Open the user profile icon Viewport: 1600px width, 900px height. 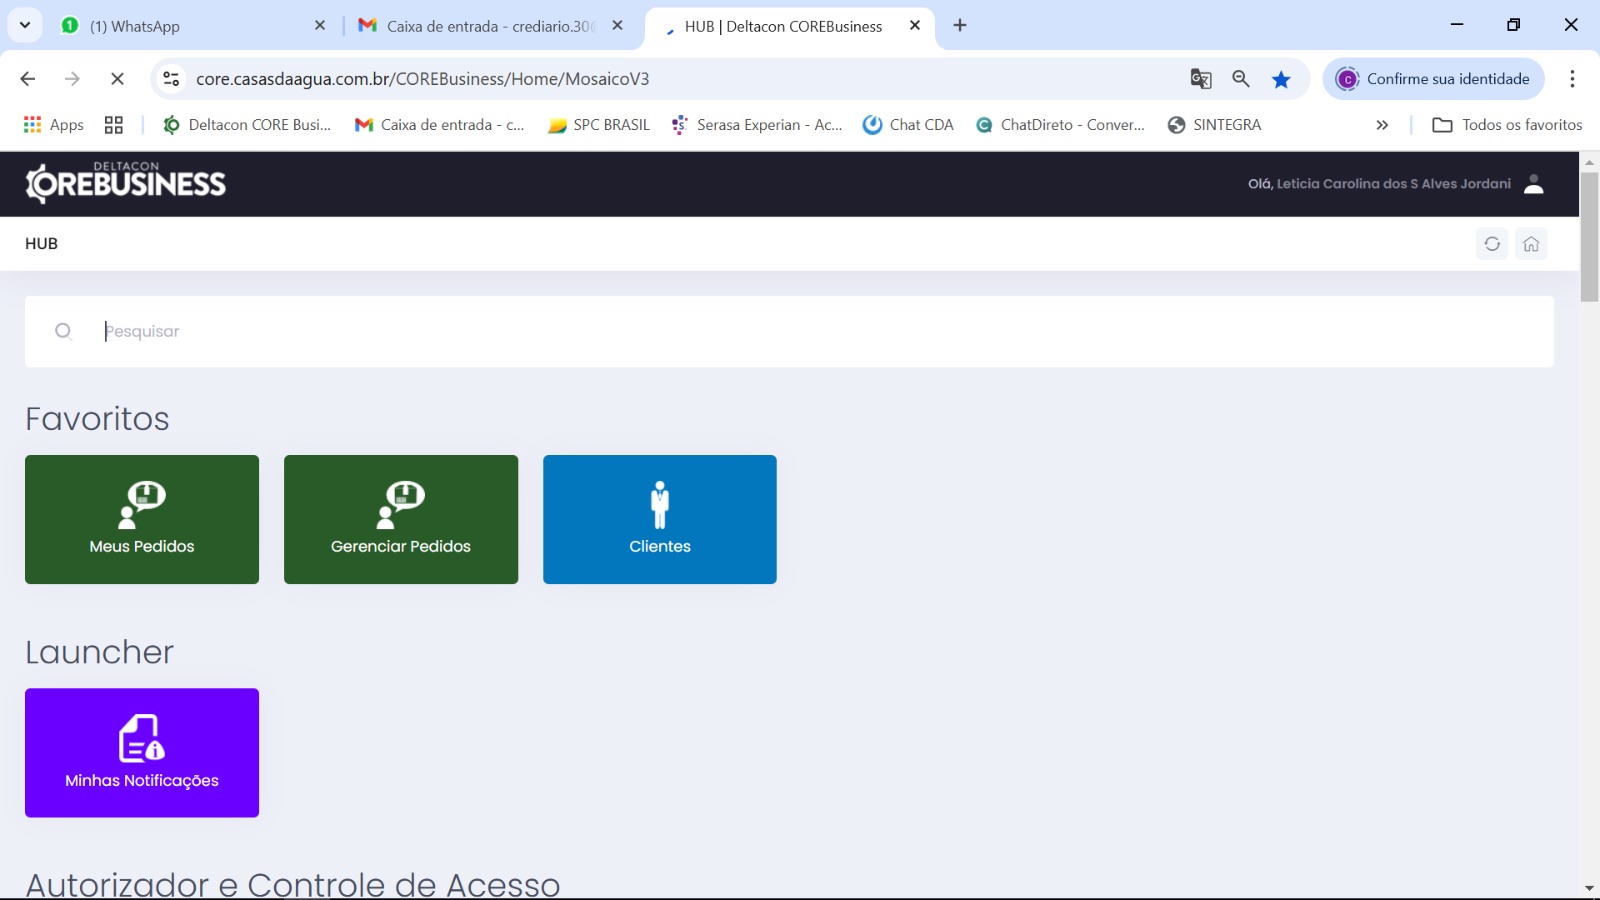coord(1534,184)
